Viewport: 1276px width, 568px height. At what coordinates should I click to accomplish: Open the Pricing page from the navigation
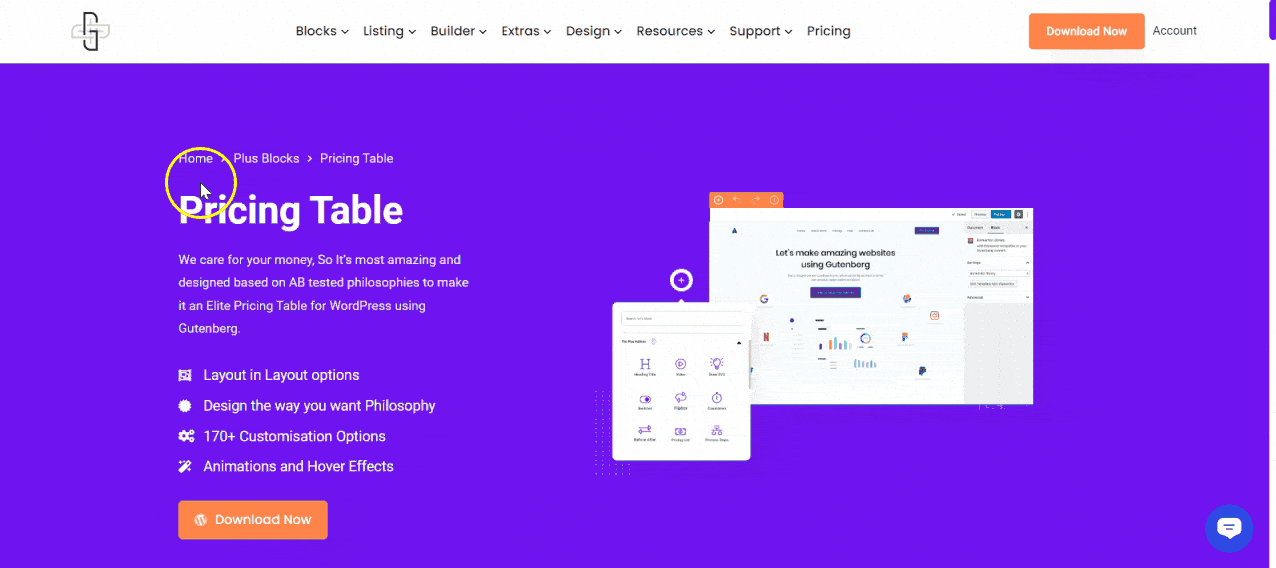click(829, 31)
